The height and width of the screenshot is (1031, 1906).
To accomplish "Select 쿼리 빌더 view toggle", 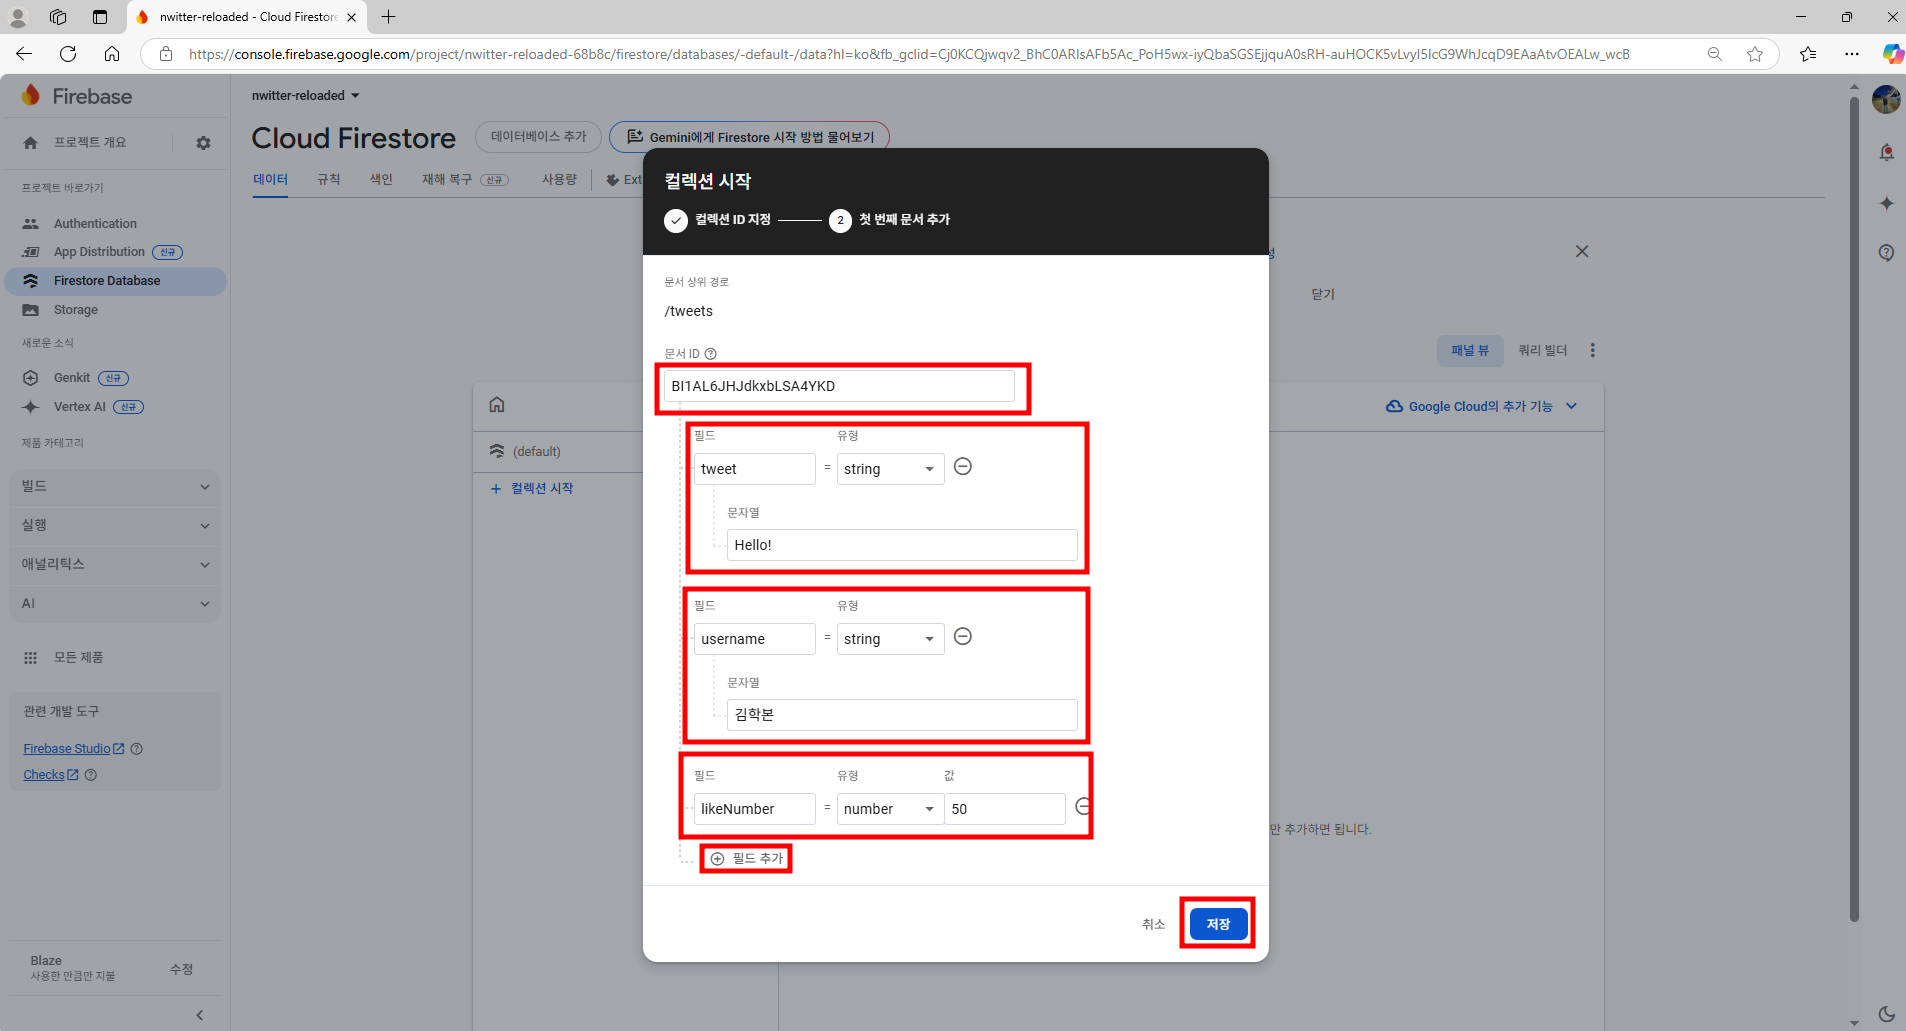I will (1543, 350).
